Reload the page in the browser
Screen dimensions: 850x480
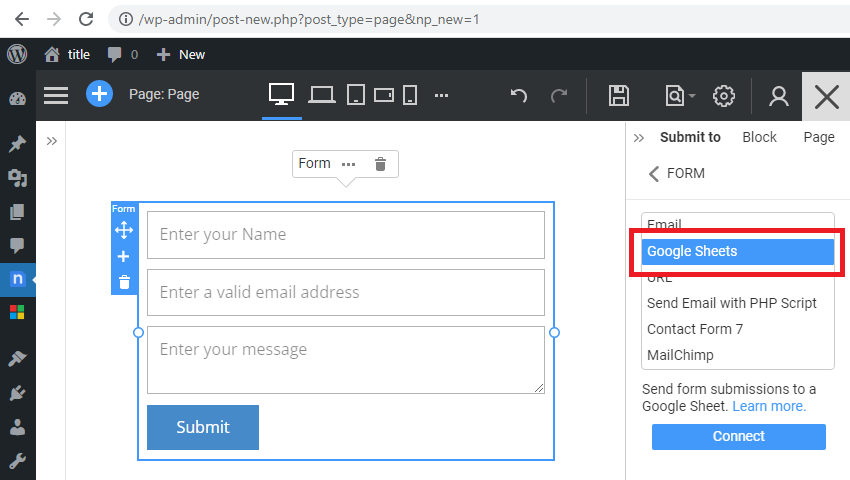pyautogui.click(x=86, y=20)
